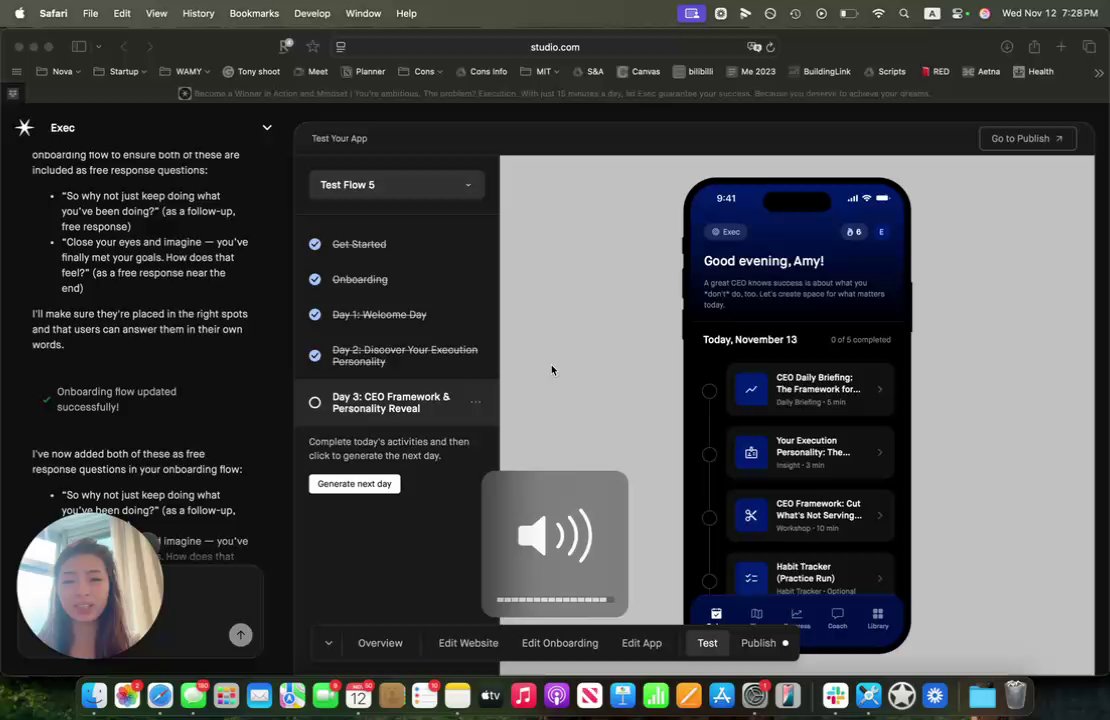The height and width of the screenshot is (720, 1110).
Task: Show Safari tab overview icon
Action: coord(1089,47)
